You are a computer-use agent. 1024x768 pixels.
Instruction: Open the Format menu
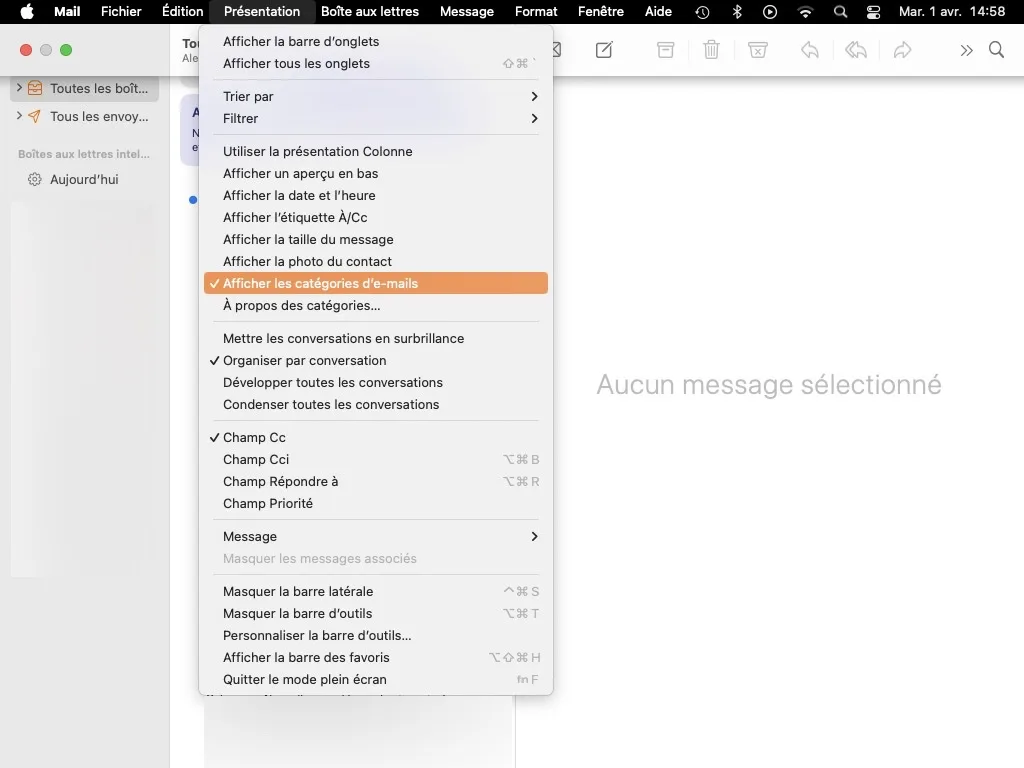(536, 12)
